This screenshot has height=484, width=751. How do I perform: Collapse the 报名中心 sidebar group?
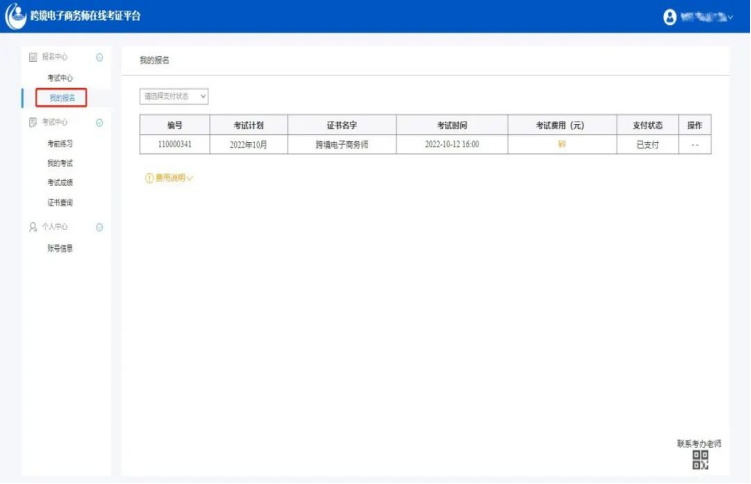tap(99, 58)
